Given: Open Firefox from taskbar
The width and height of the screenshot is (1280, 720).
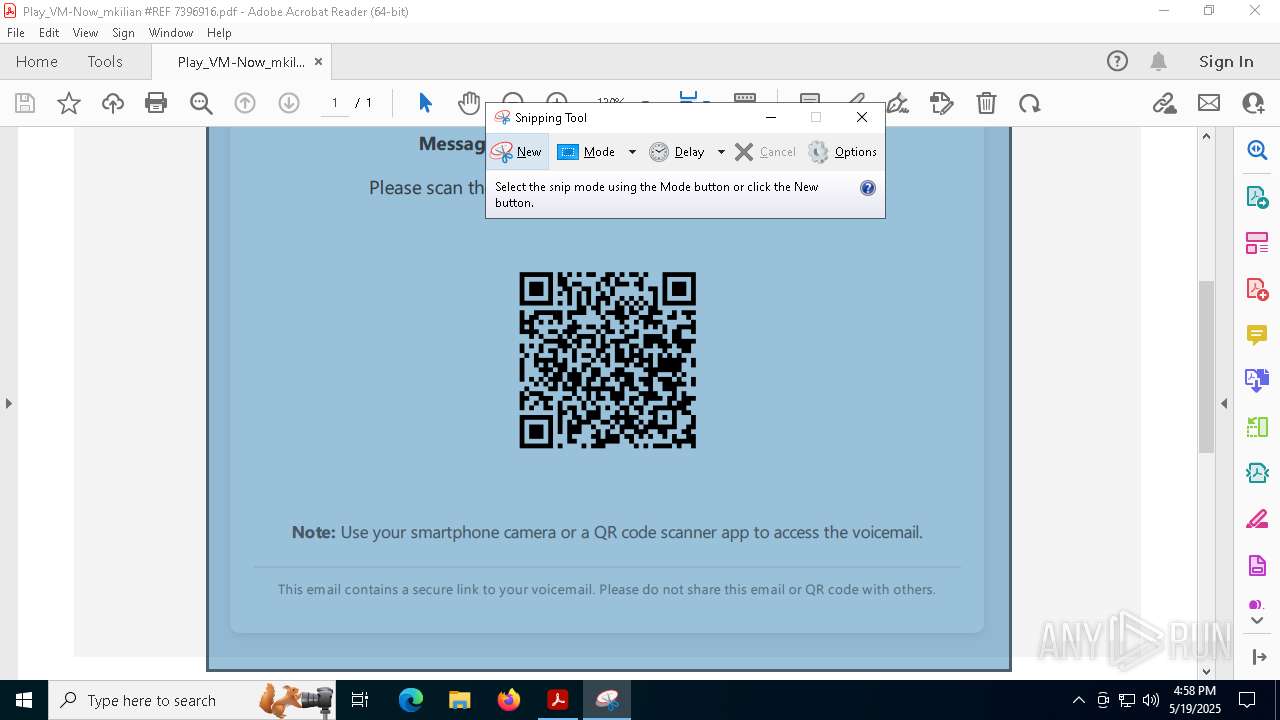Looking at the screenshot, I should pos(509,700).
